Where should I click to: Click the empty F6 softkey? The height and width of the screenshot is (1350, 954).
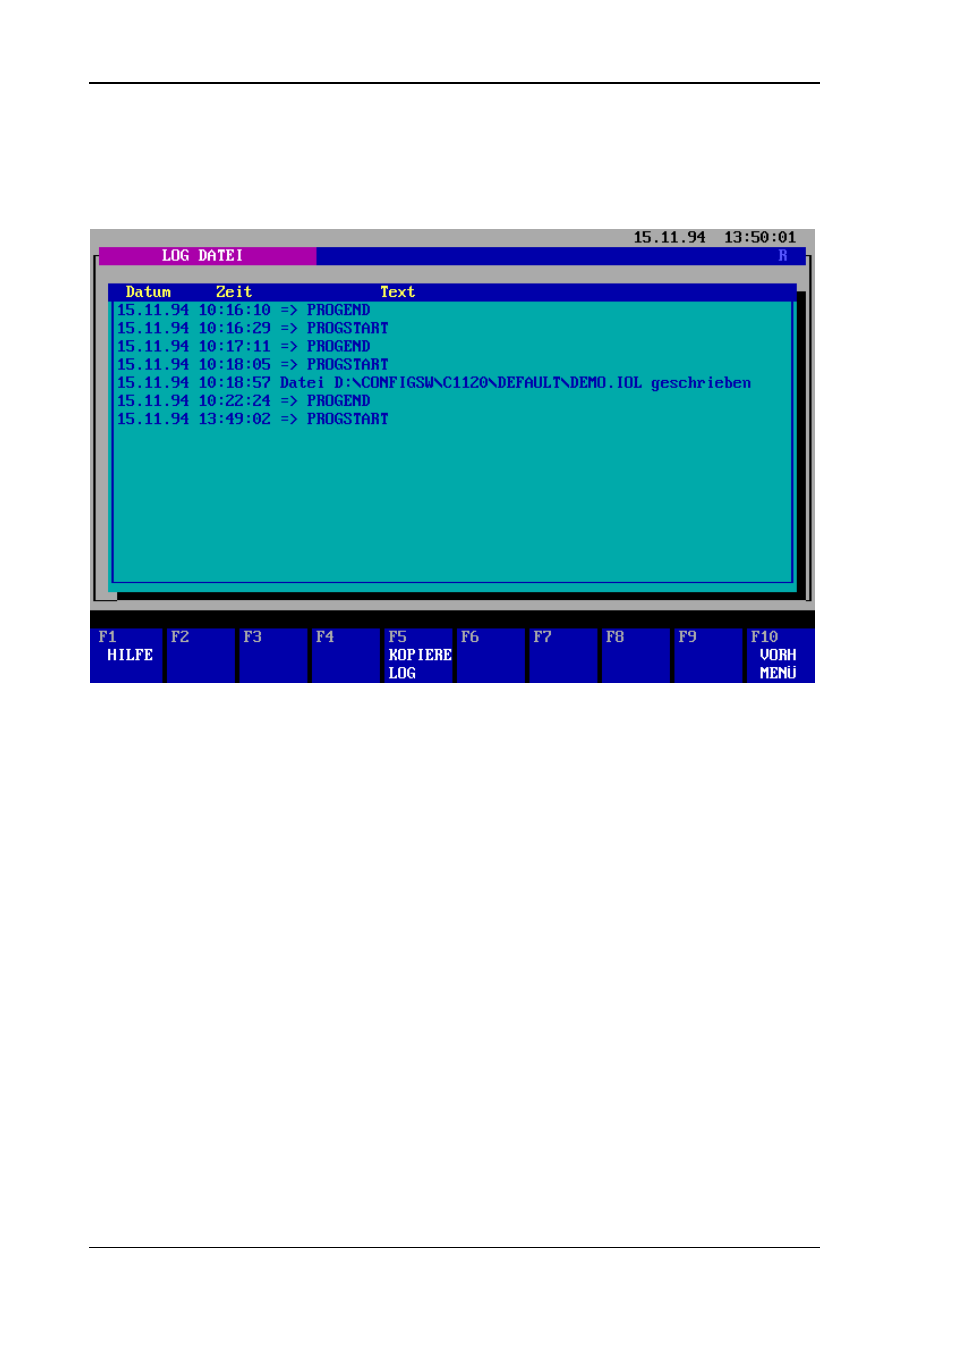pos(490,655)
